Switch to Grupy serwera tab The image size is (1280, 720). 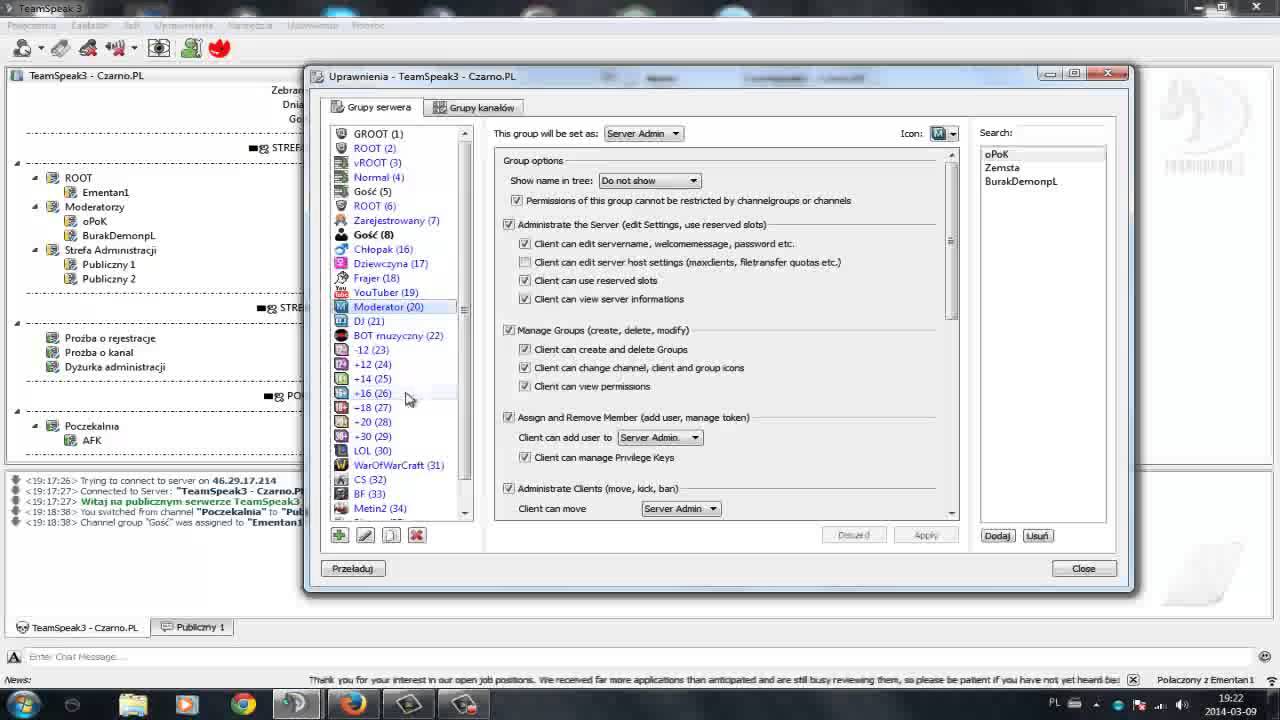click(371, 107)
